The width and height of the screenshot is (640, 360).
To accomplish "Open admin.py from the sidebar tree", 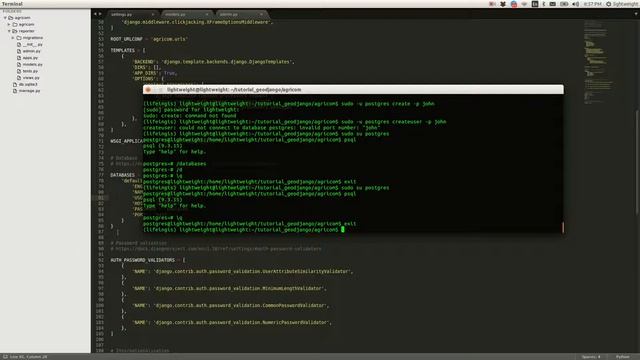I will point(31,51).
